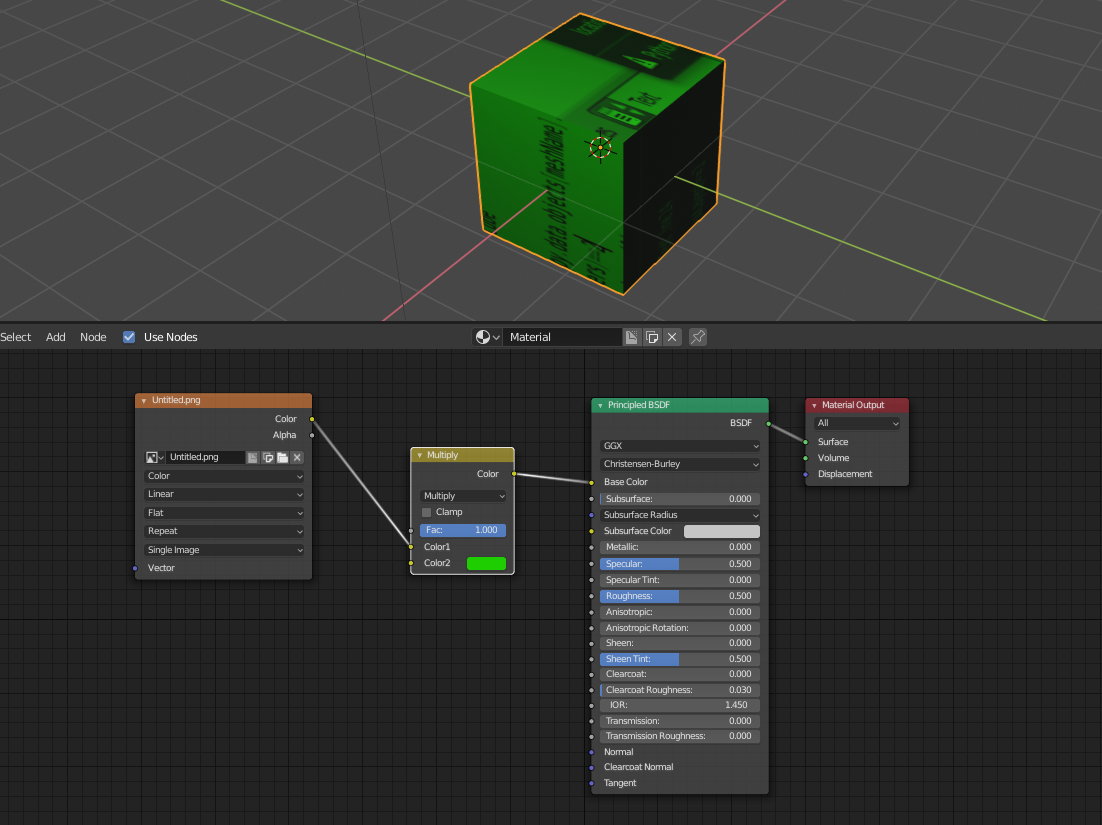Click the Material name text field

[562, 336]
